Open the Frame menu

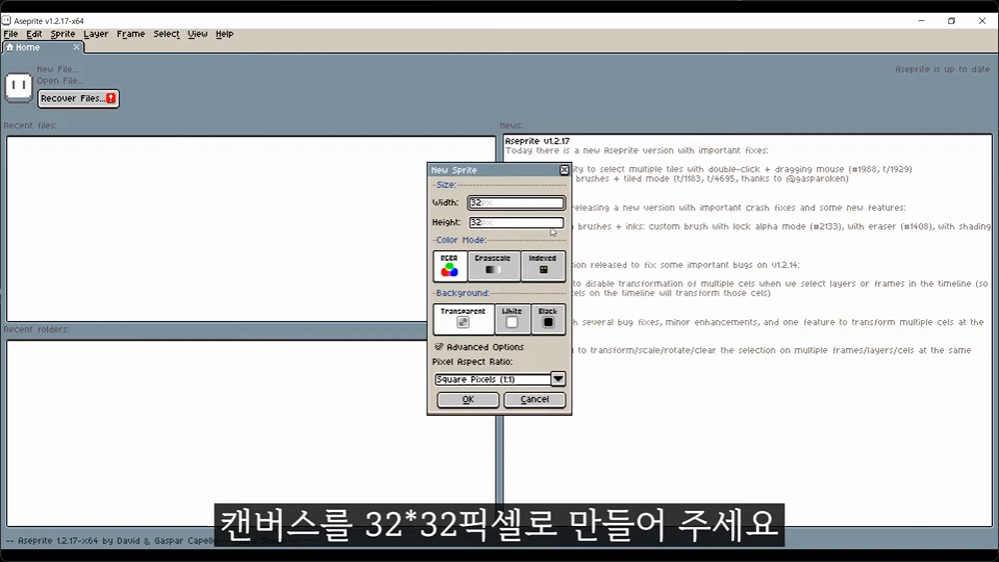click(x=131, y=34)
